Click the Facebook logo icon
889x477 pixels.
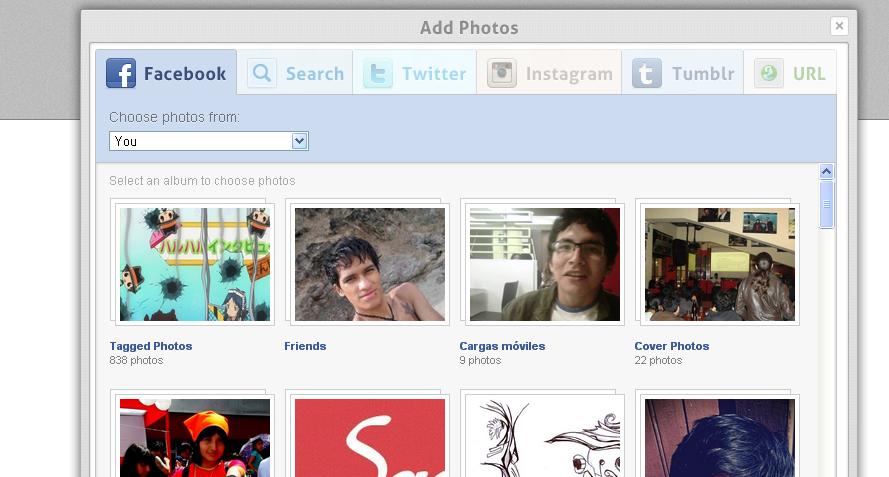[x=121, y=73]
